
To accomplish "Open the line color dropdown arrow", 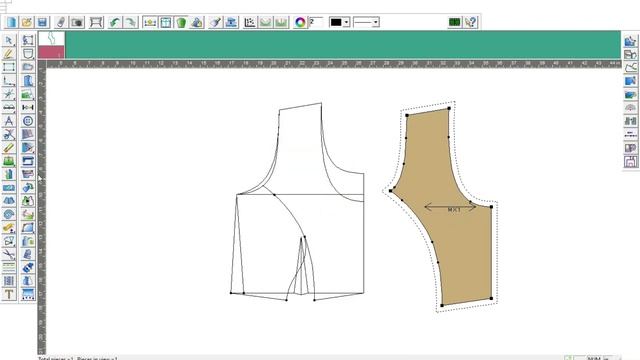I will click(x=346, y=22).
